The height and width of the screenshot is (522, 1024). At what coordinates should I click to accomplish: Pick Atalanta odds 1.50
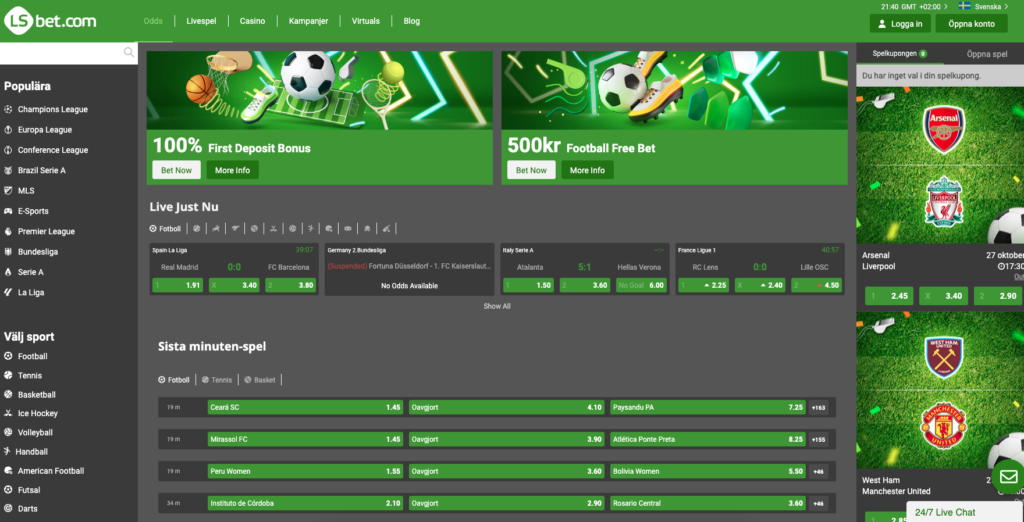pyautogui.click(x=528, y=285)
